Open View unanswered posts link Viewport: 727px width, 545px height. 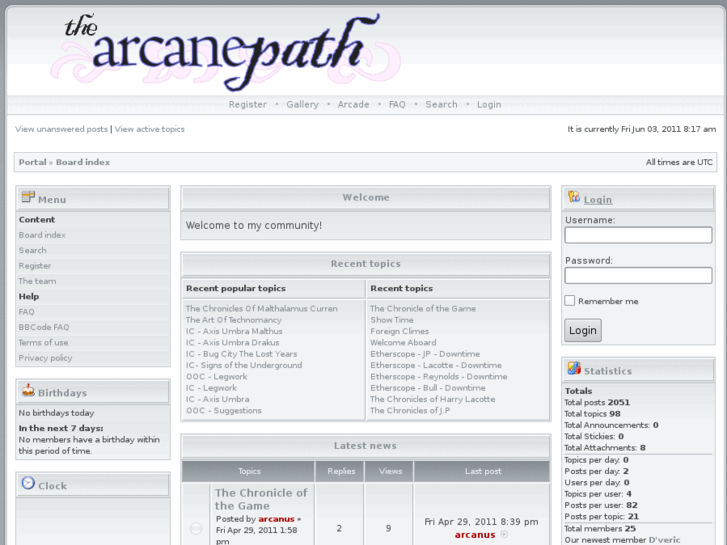[x=61, y=129]
